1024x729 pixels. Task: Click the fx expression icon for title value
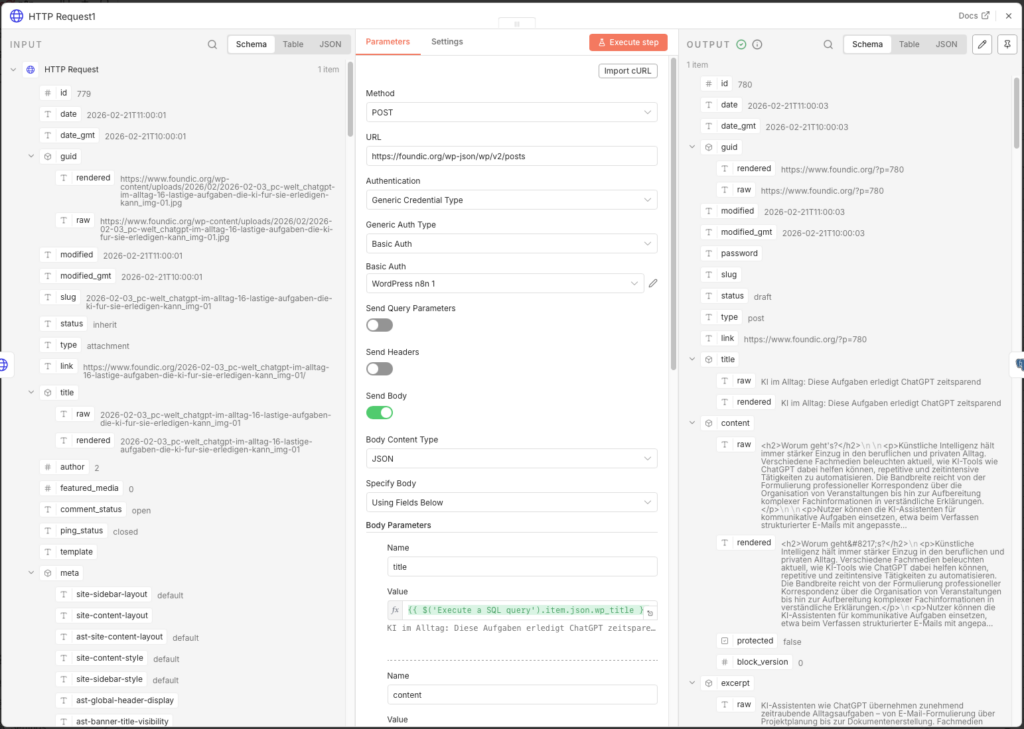pos(395,610)
